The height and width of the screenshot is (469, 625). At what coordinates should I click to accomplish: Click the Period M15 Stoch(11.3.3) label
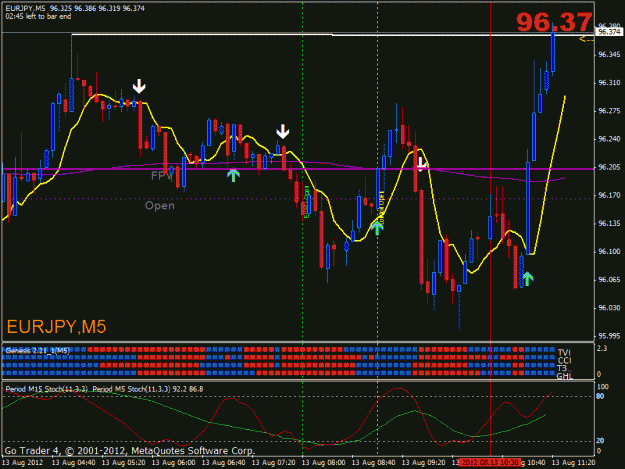click(x=47, y=389)
